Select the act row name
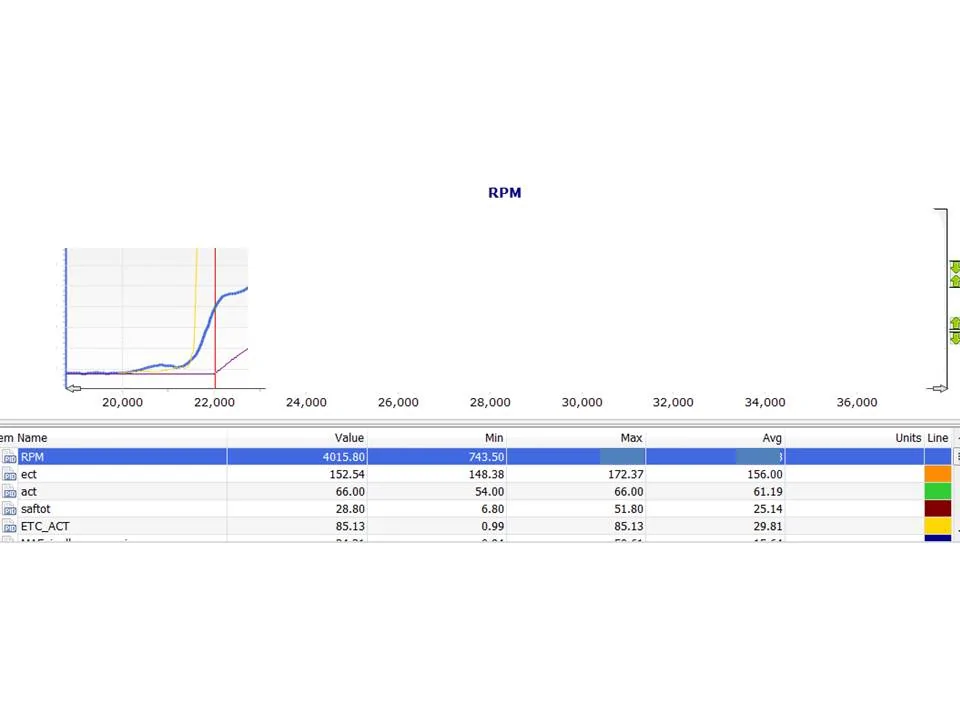The width and height of the screenshot is (960, 720). point(29,492)
